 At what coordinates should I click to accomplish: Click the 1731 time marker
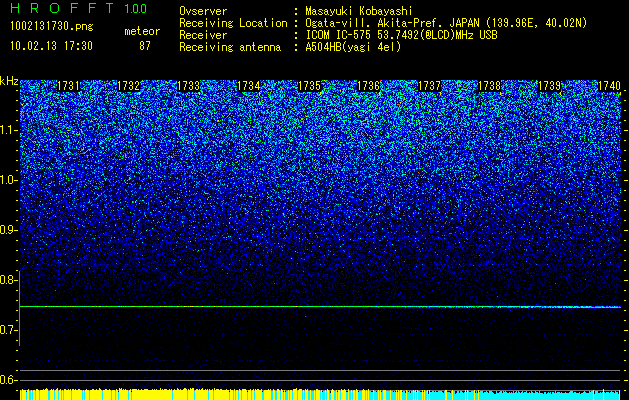69,86
